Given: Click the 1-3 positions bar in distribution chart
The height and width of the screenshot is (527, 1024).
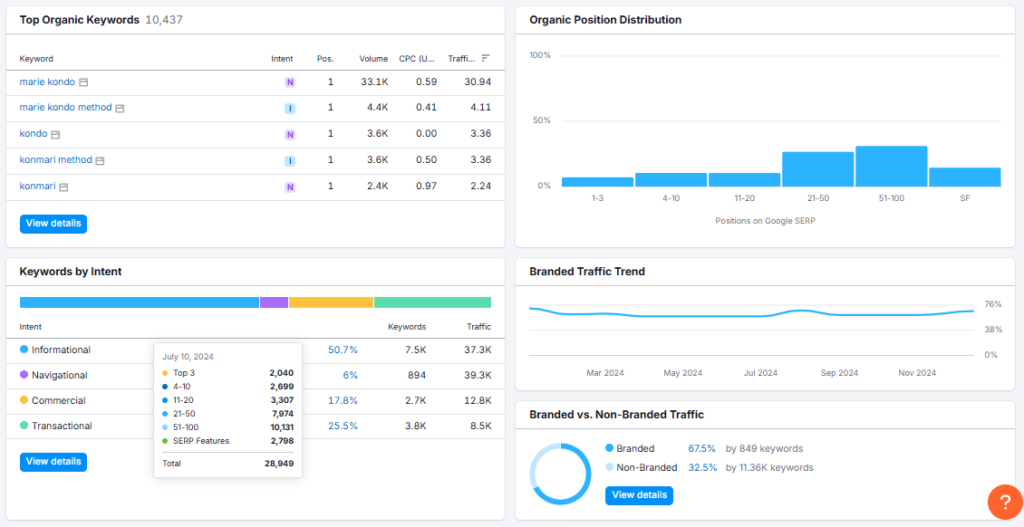Looking at the screenshot, I should point(598,182).
